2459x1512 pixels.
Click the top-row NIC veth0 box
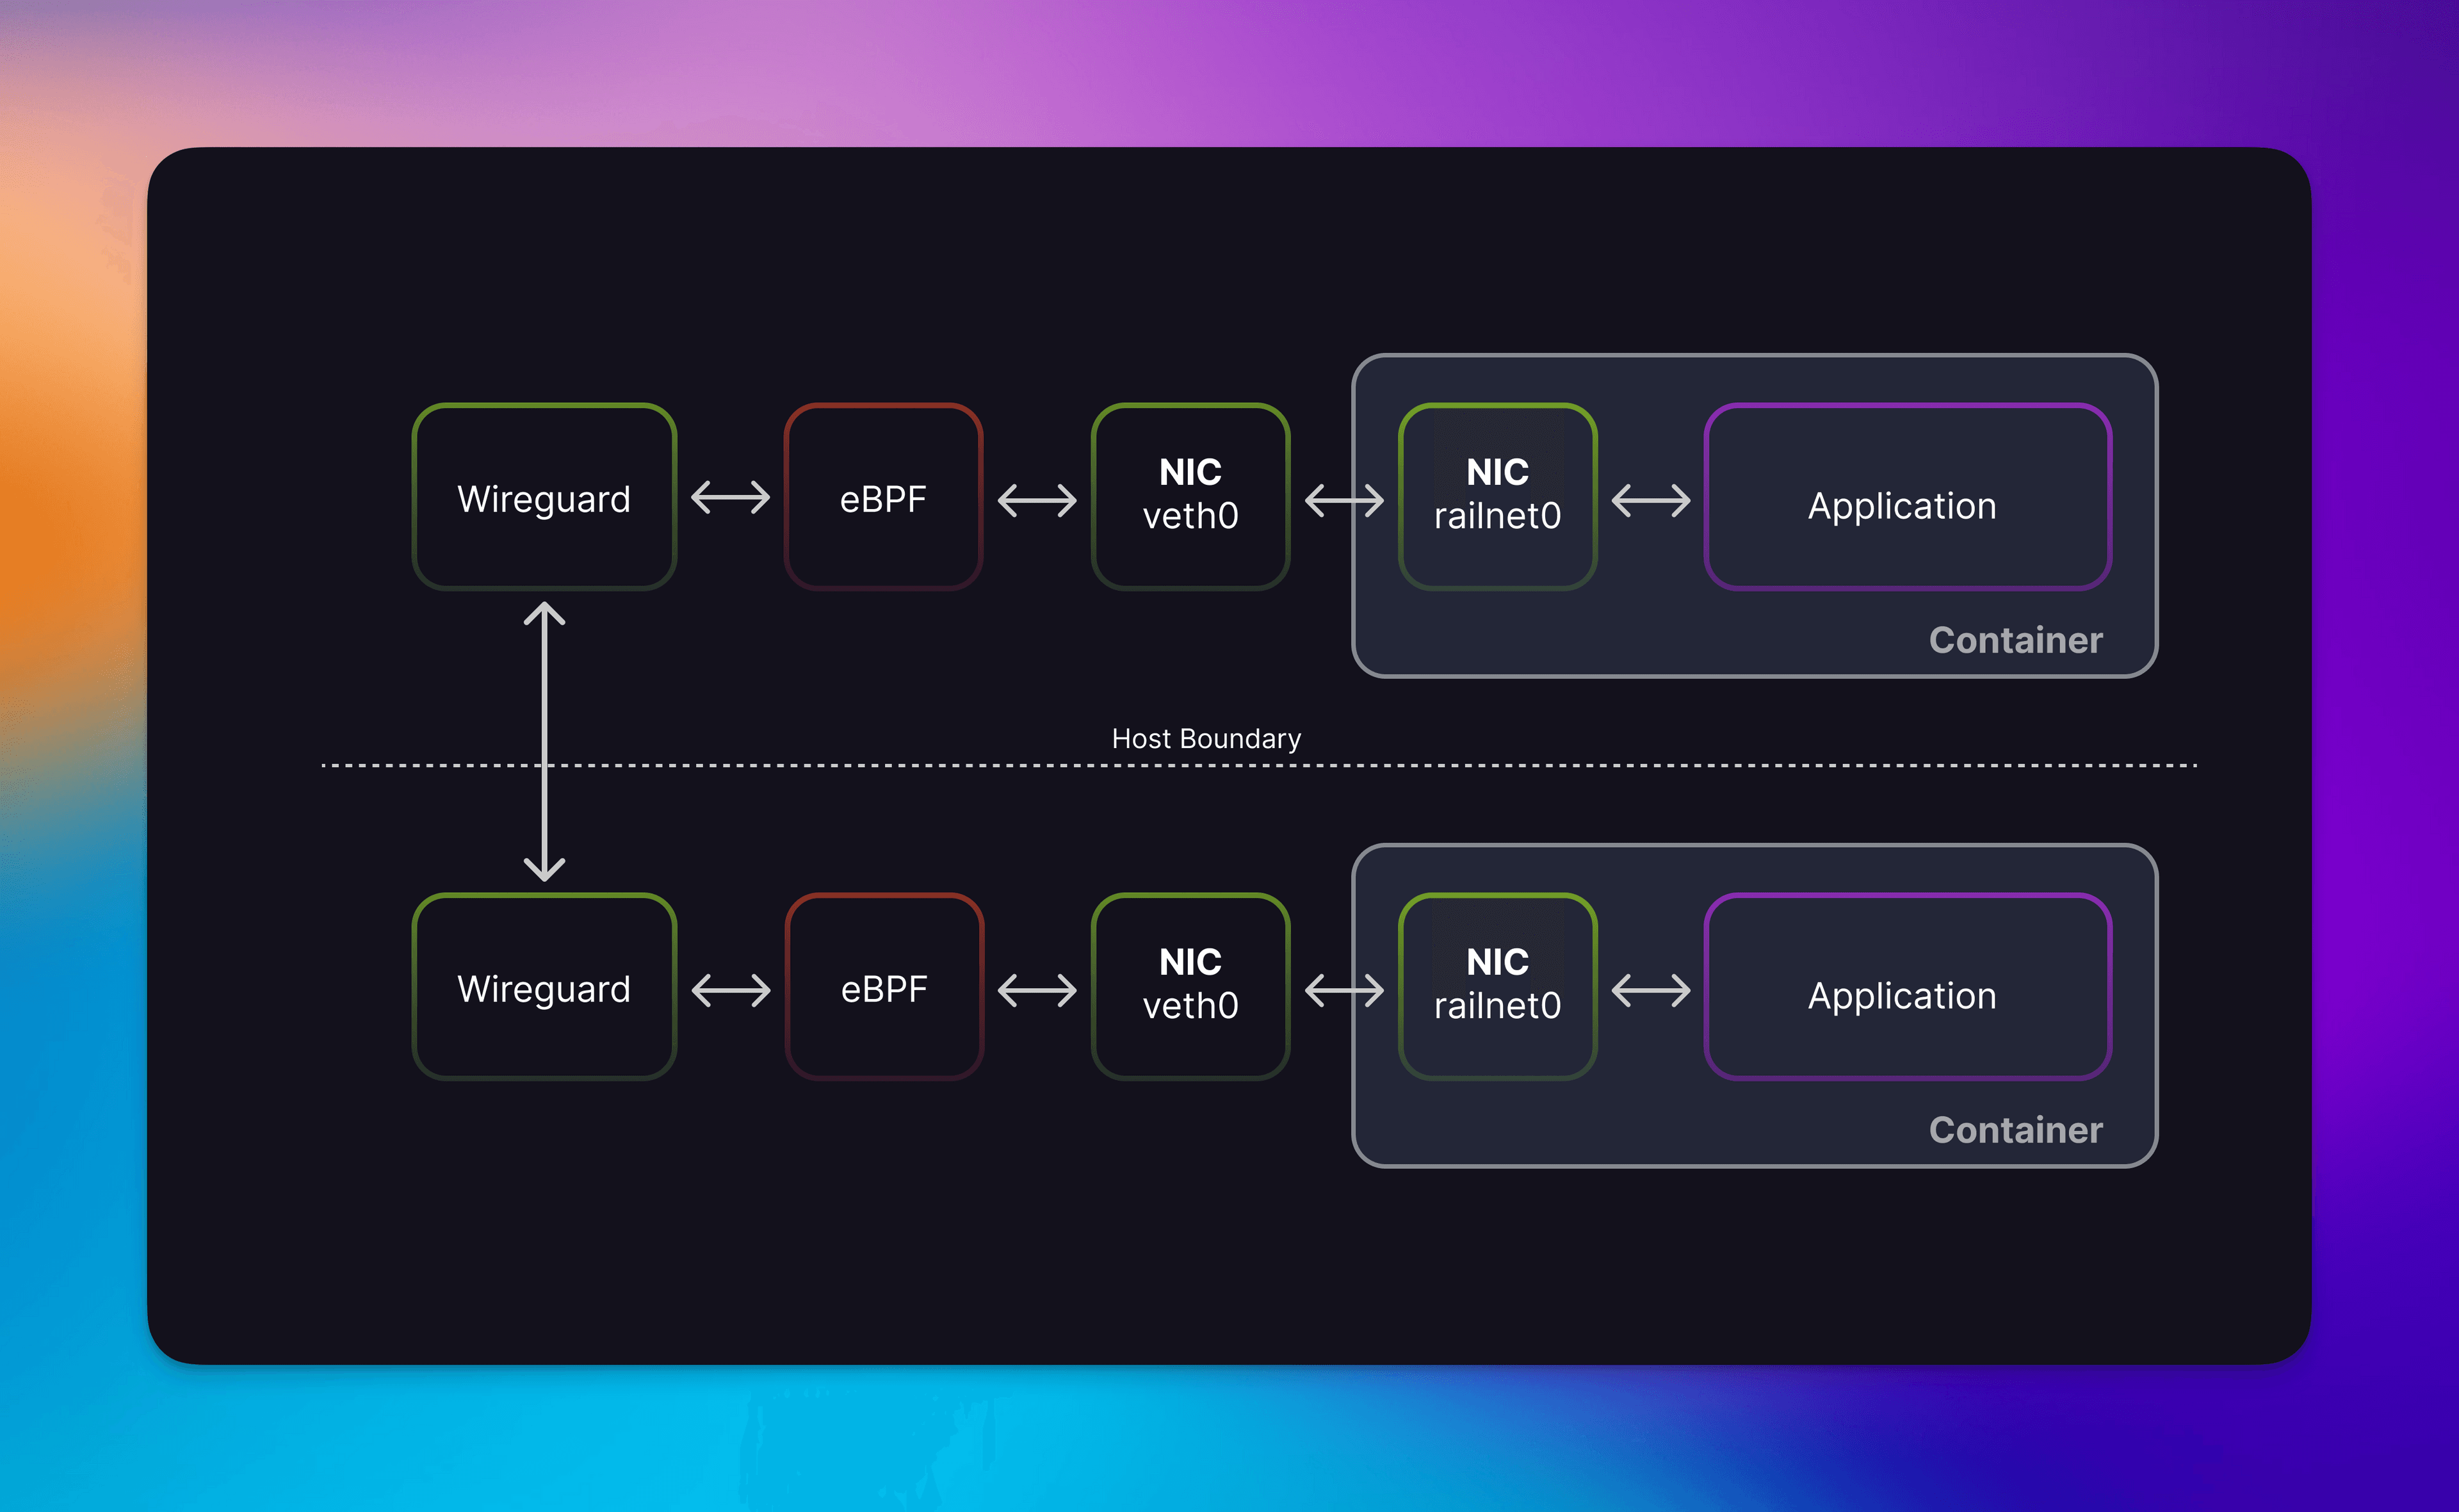coord(1190,497)
